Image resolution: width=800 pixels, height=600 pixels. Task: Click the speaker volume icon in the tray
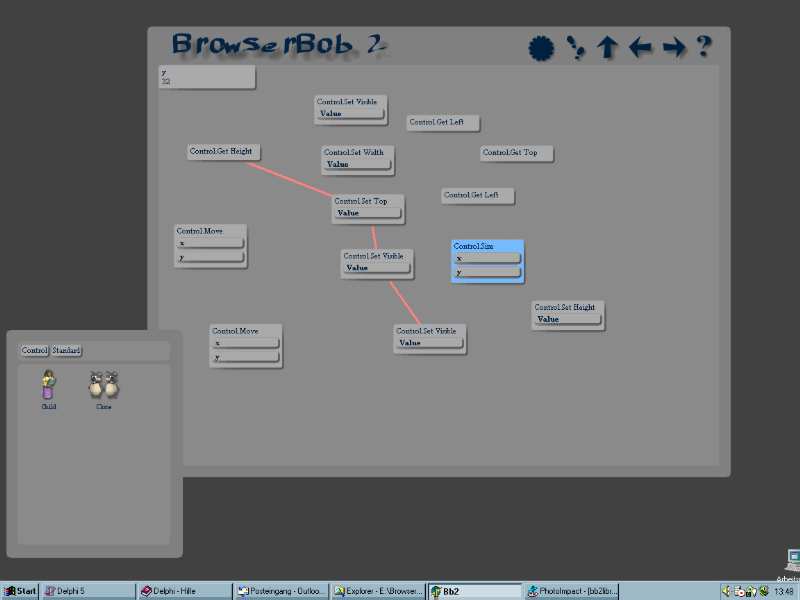pyautogui.click(x=727, y=592)
